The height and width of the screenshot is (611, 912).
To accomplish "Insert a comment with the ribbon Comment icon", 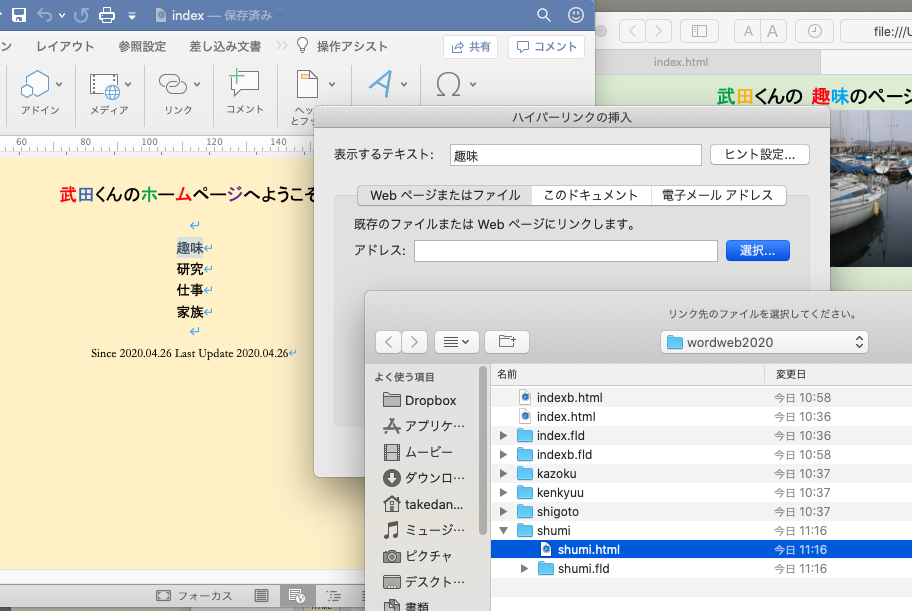I will click(x=244, y=86).
